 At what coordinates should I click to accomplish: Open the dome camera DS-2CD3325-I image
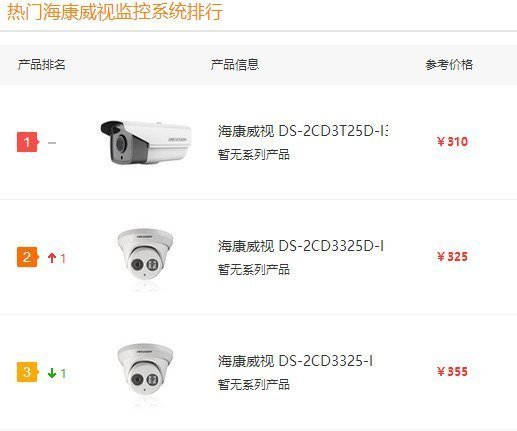pyautogui.click(x=145, y=372)
